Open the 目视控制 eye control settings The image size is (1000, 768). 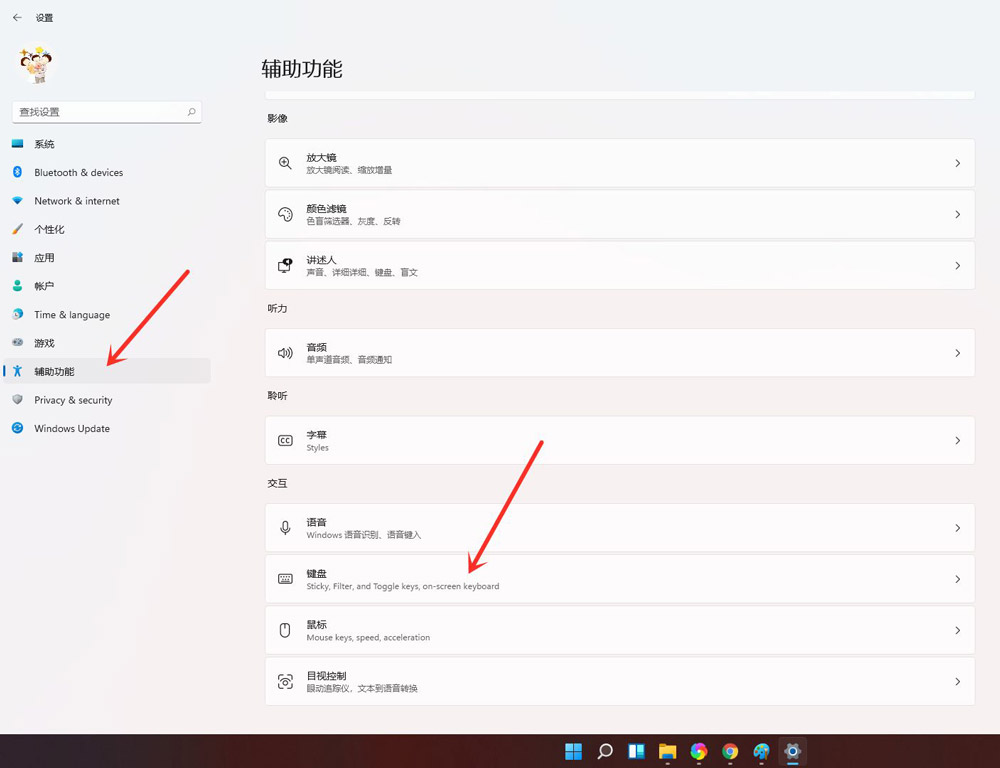tap(620, 681)
